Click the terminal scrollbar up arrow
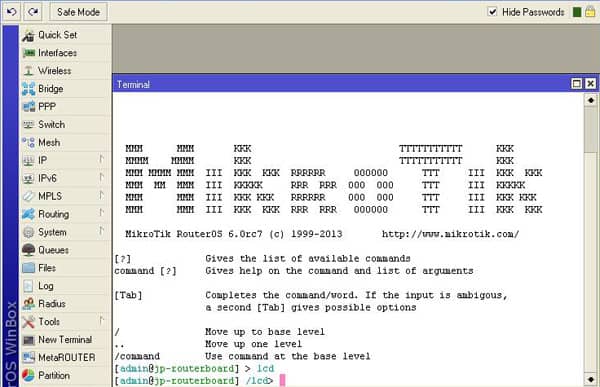The image size is (600, 387). (x=591, y=100)
